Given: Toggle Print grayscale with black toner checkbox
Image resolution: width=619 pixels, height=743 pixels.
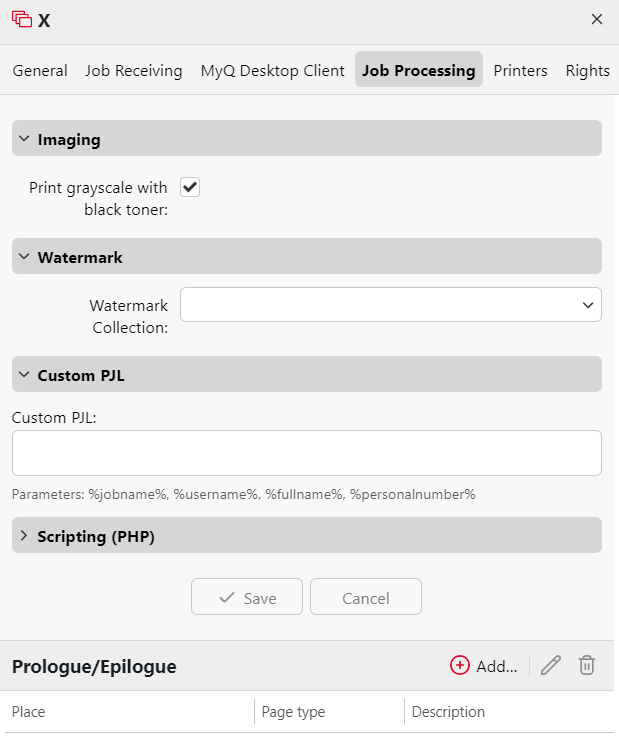Looking at the screenshot, I should click(x=190, y=187).
